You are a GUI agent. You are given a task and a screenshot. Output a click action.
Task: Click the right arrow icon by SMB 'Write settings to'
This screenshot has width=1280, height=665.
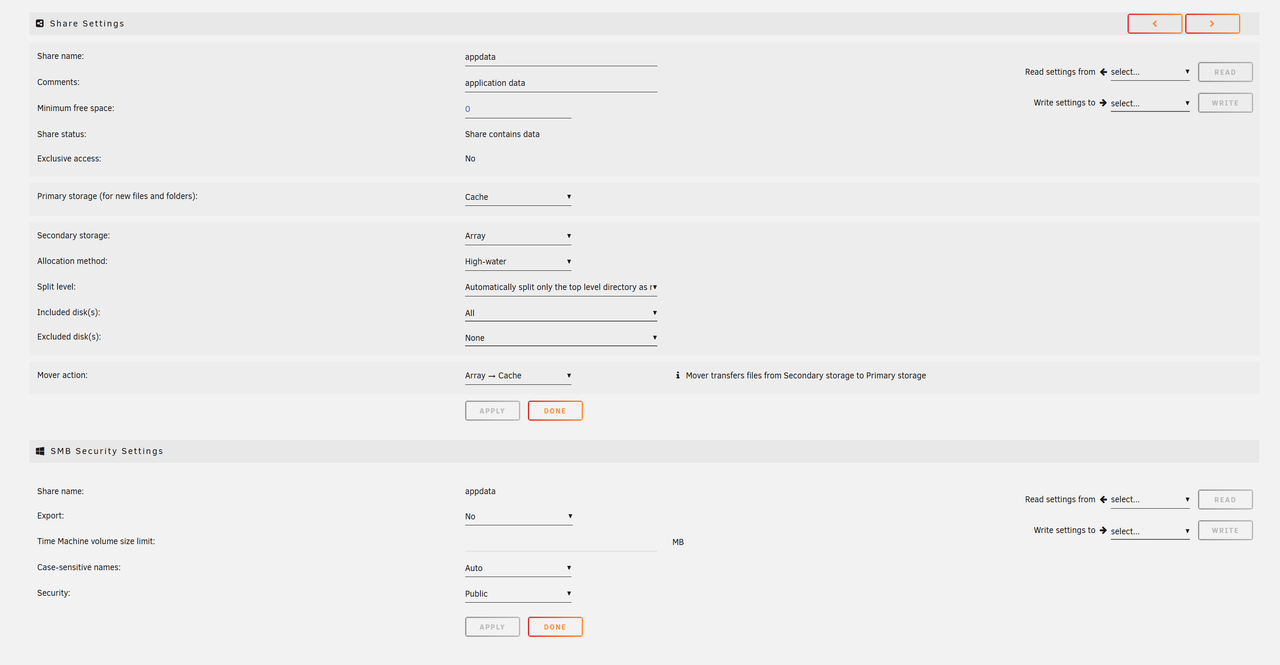[x=1104, y=530]
